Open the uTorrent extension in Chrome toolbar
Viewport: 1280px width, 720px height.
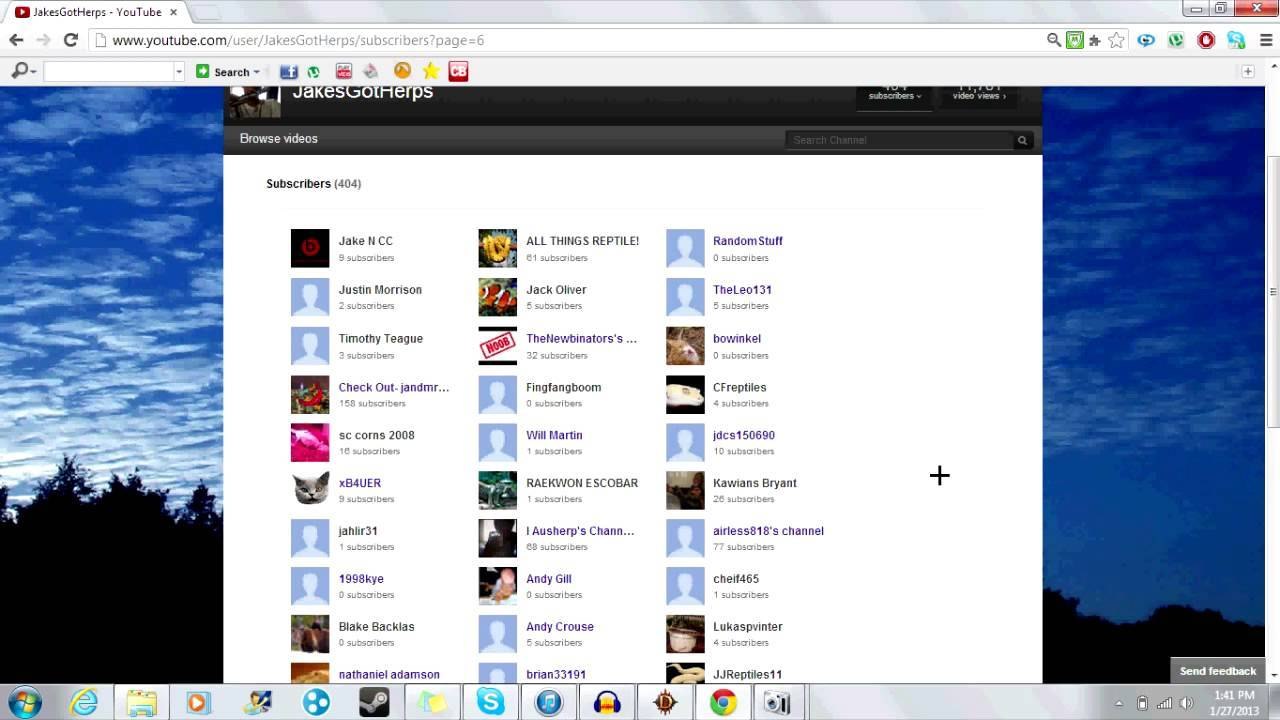tap(1176, 40)
